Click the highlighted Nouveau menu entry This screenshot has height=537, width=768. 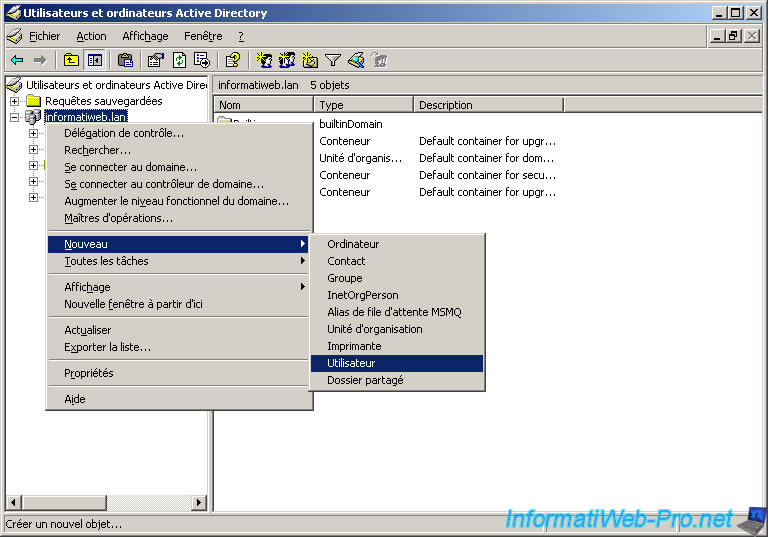178,244
